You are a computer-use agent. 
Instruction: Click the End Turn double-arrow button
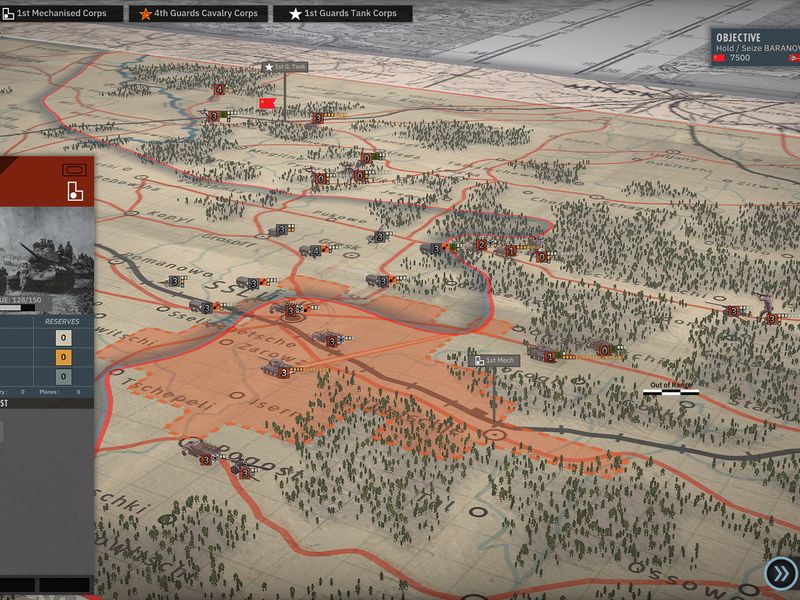pyautogui.click(x=782, y=573)
